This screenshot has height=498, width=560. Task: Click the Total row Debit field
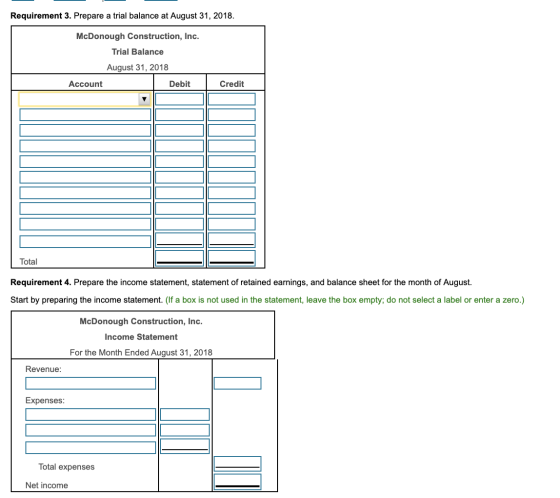coord(180,258)
